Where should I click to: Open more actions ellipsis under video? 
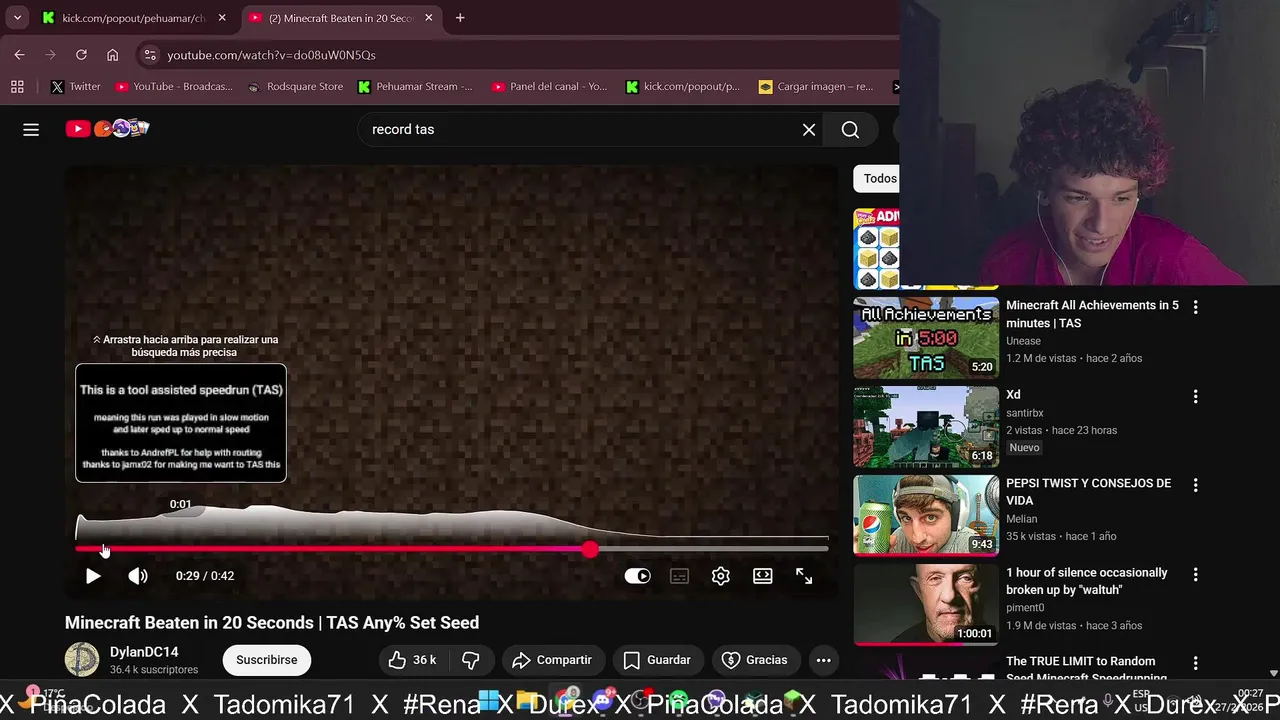tap(823, 660)
